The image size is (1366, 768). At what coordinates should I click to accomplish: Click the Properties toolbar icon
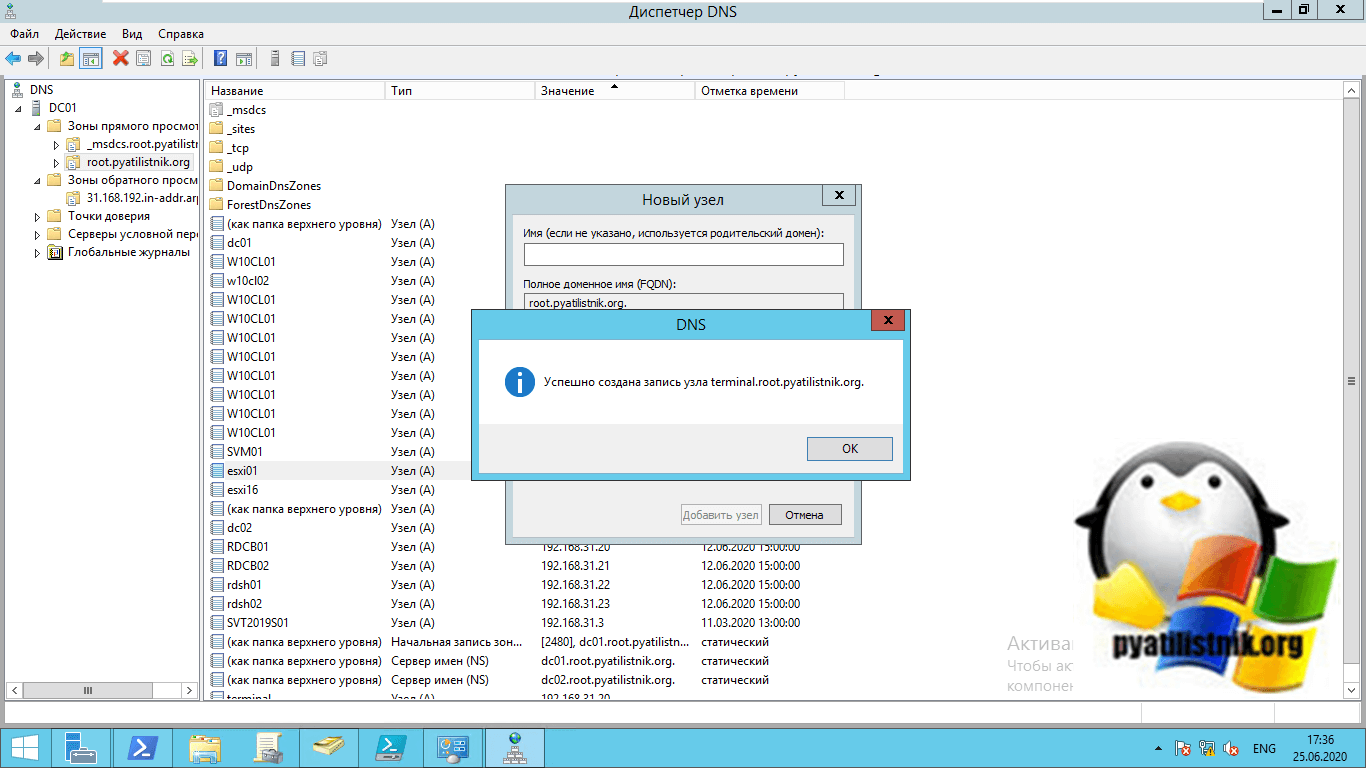click(x=144, y=59)
